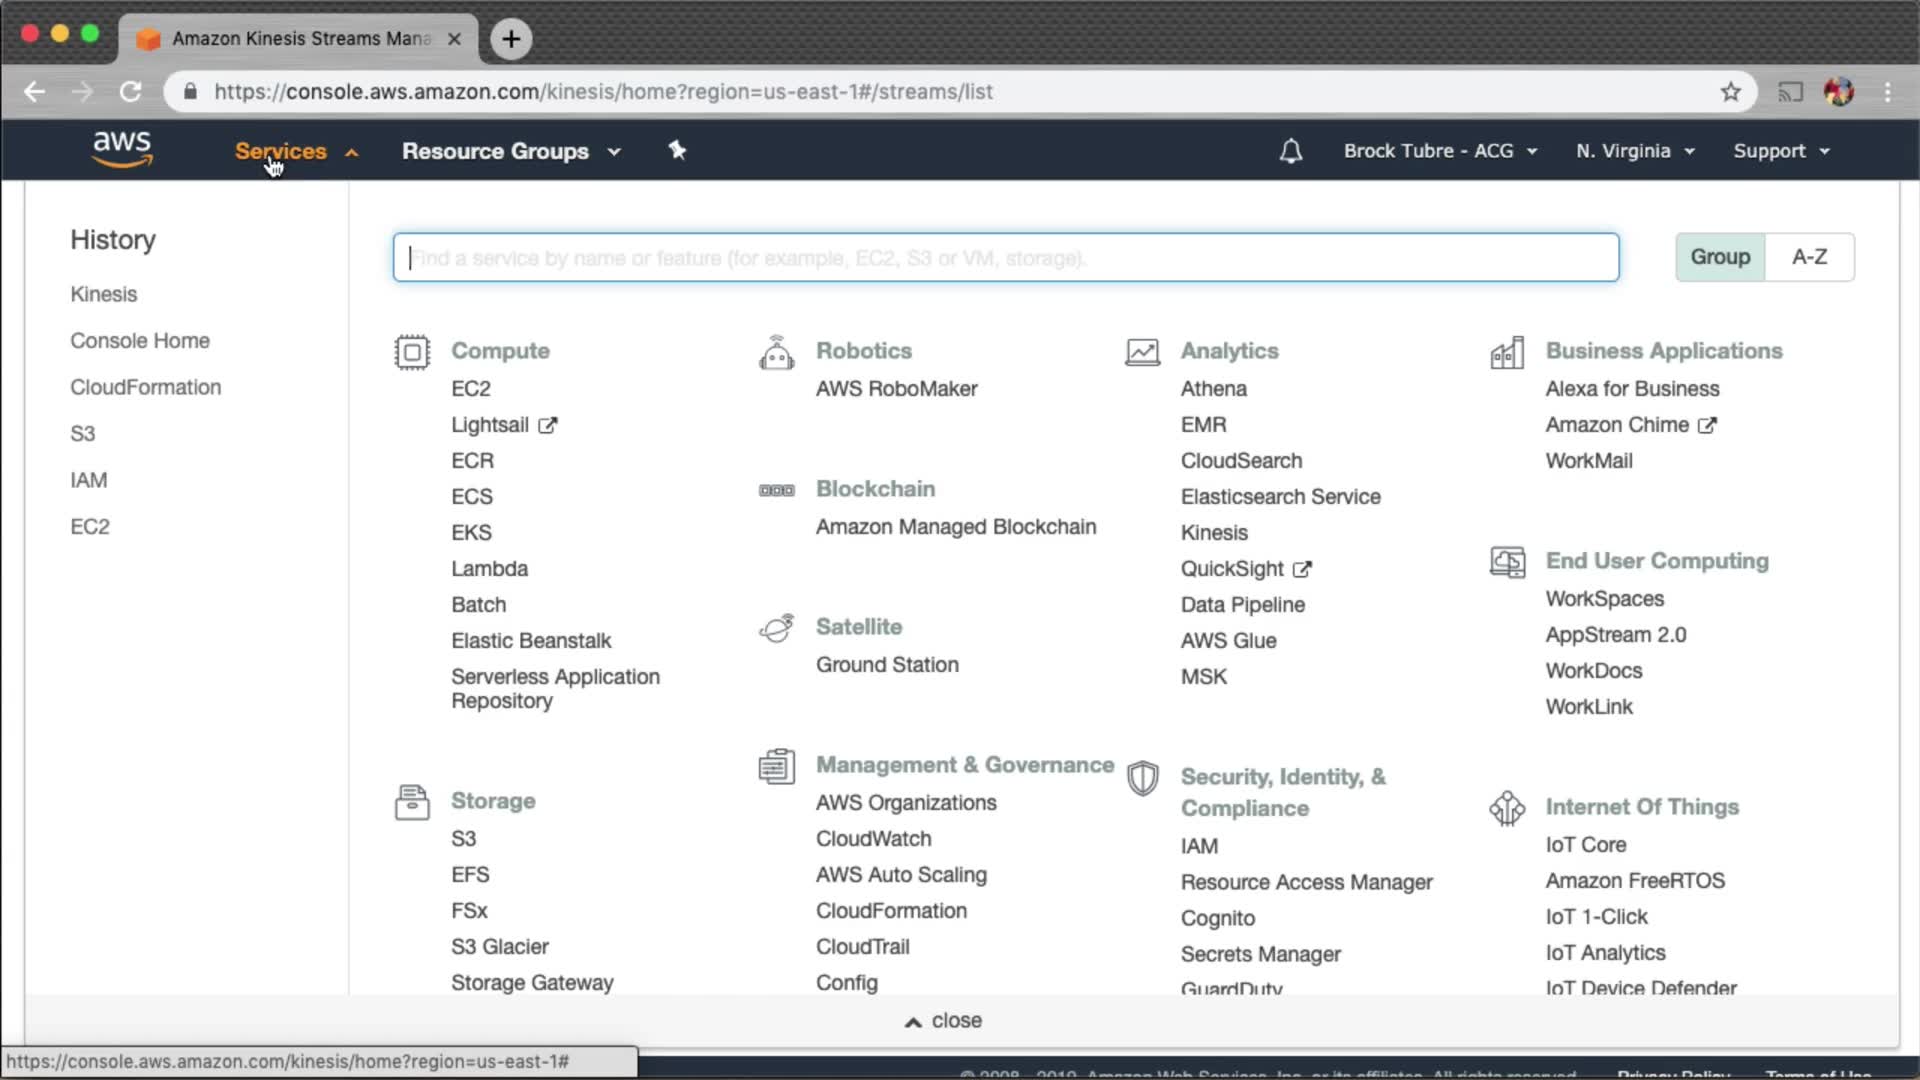The width and height of the screenshot is (1920, 1080).
Task: Click the Security shield category icon
Action: coord(1142,778)
